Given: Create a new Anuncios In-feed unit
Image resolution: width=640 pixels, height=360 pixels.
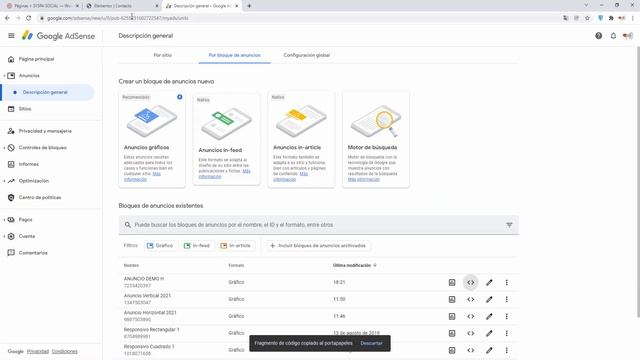Looking at the screenshot, I should tap(227, 140).
